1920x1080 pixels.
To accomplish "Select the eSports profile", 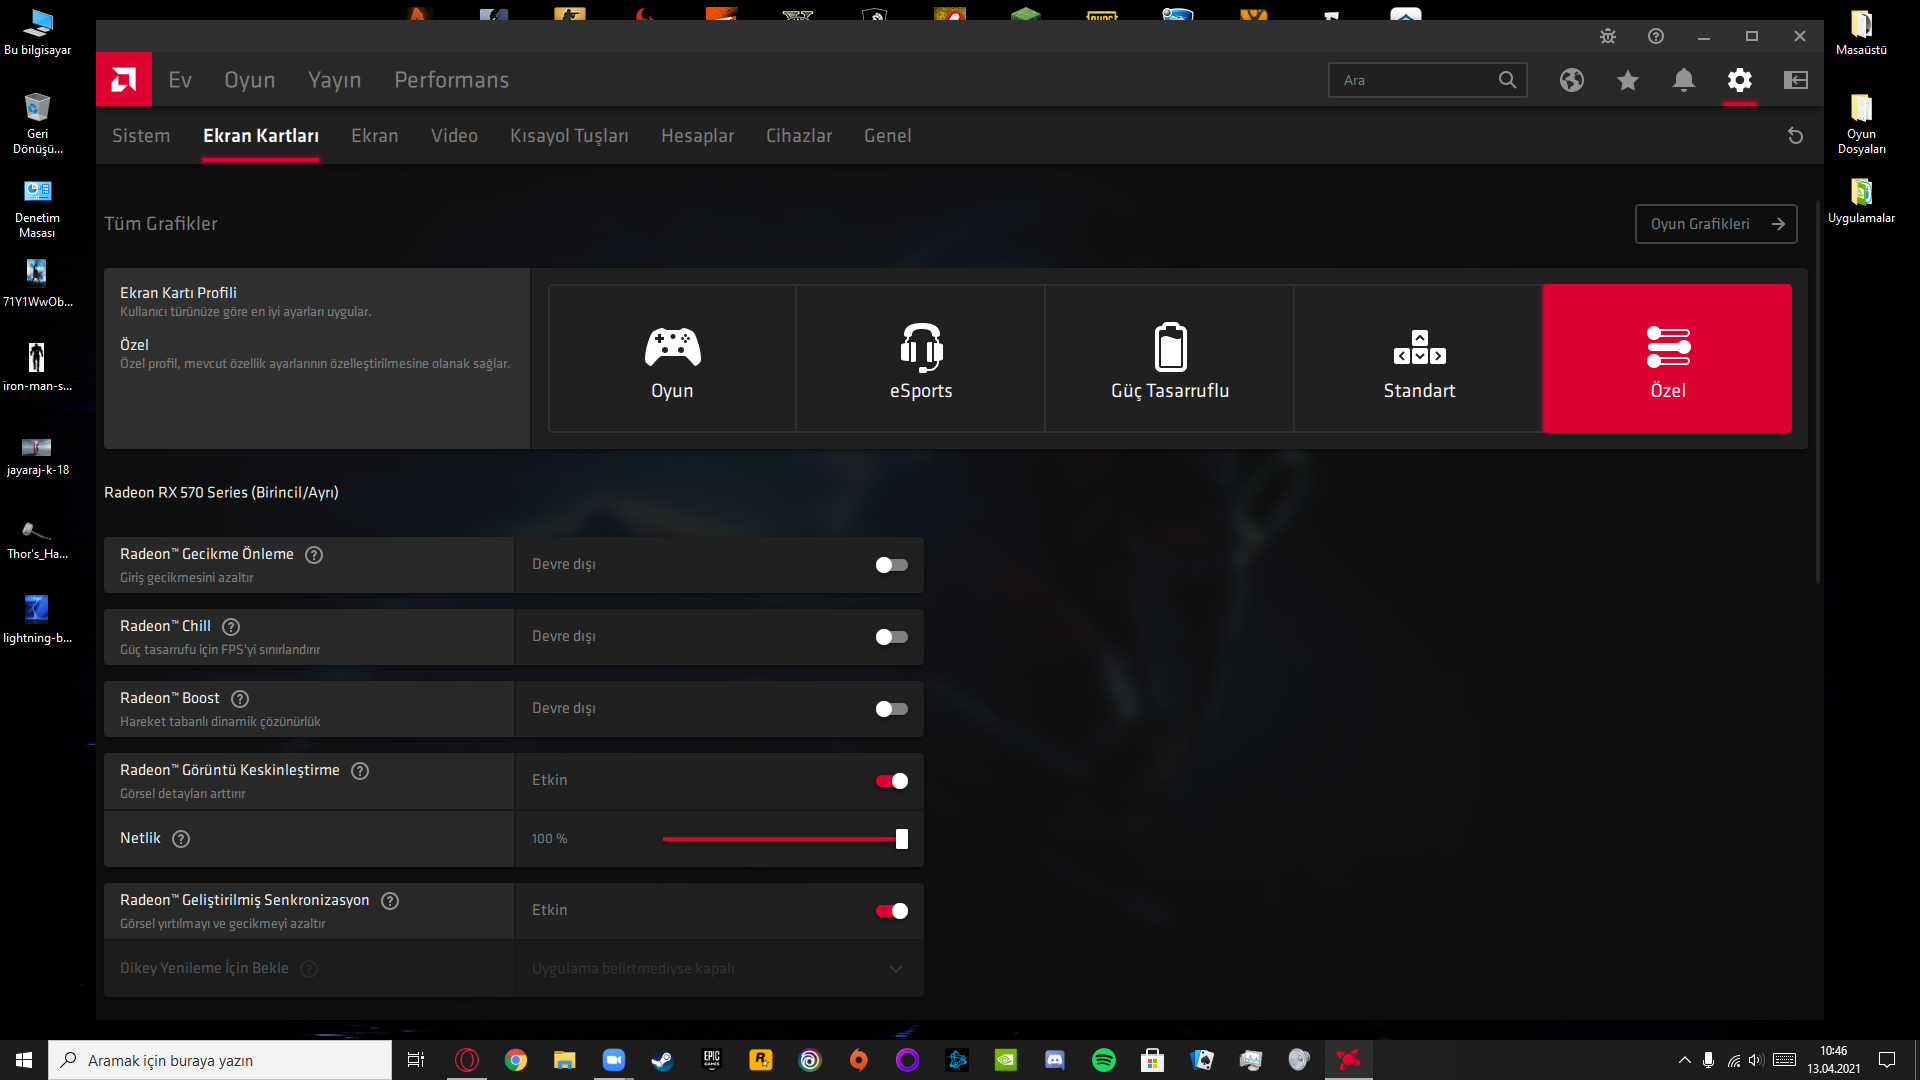I will point(921,359).
